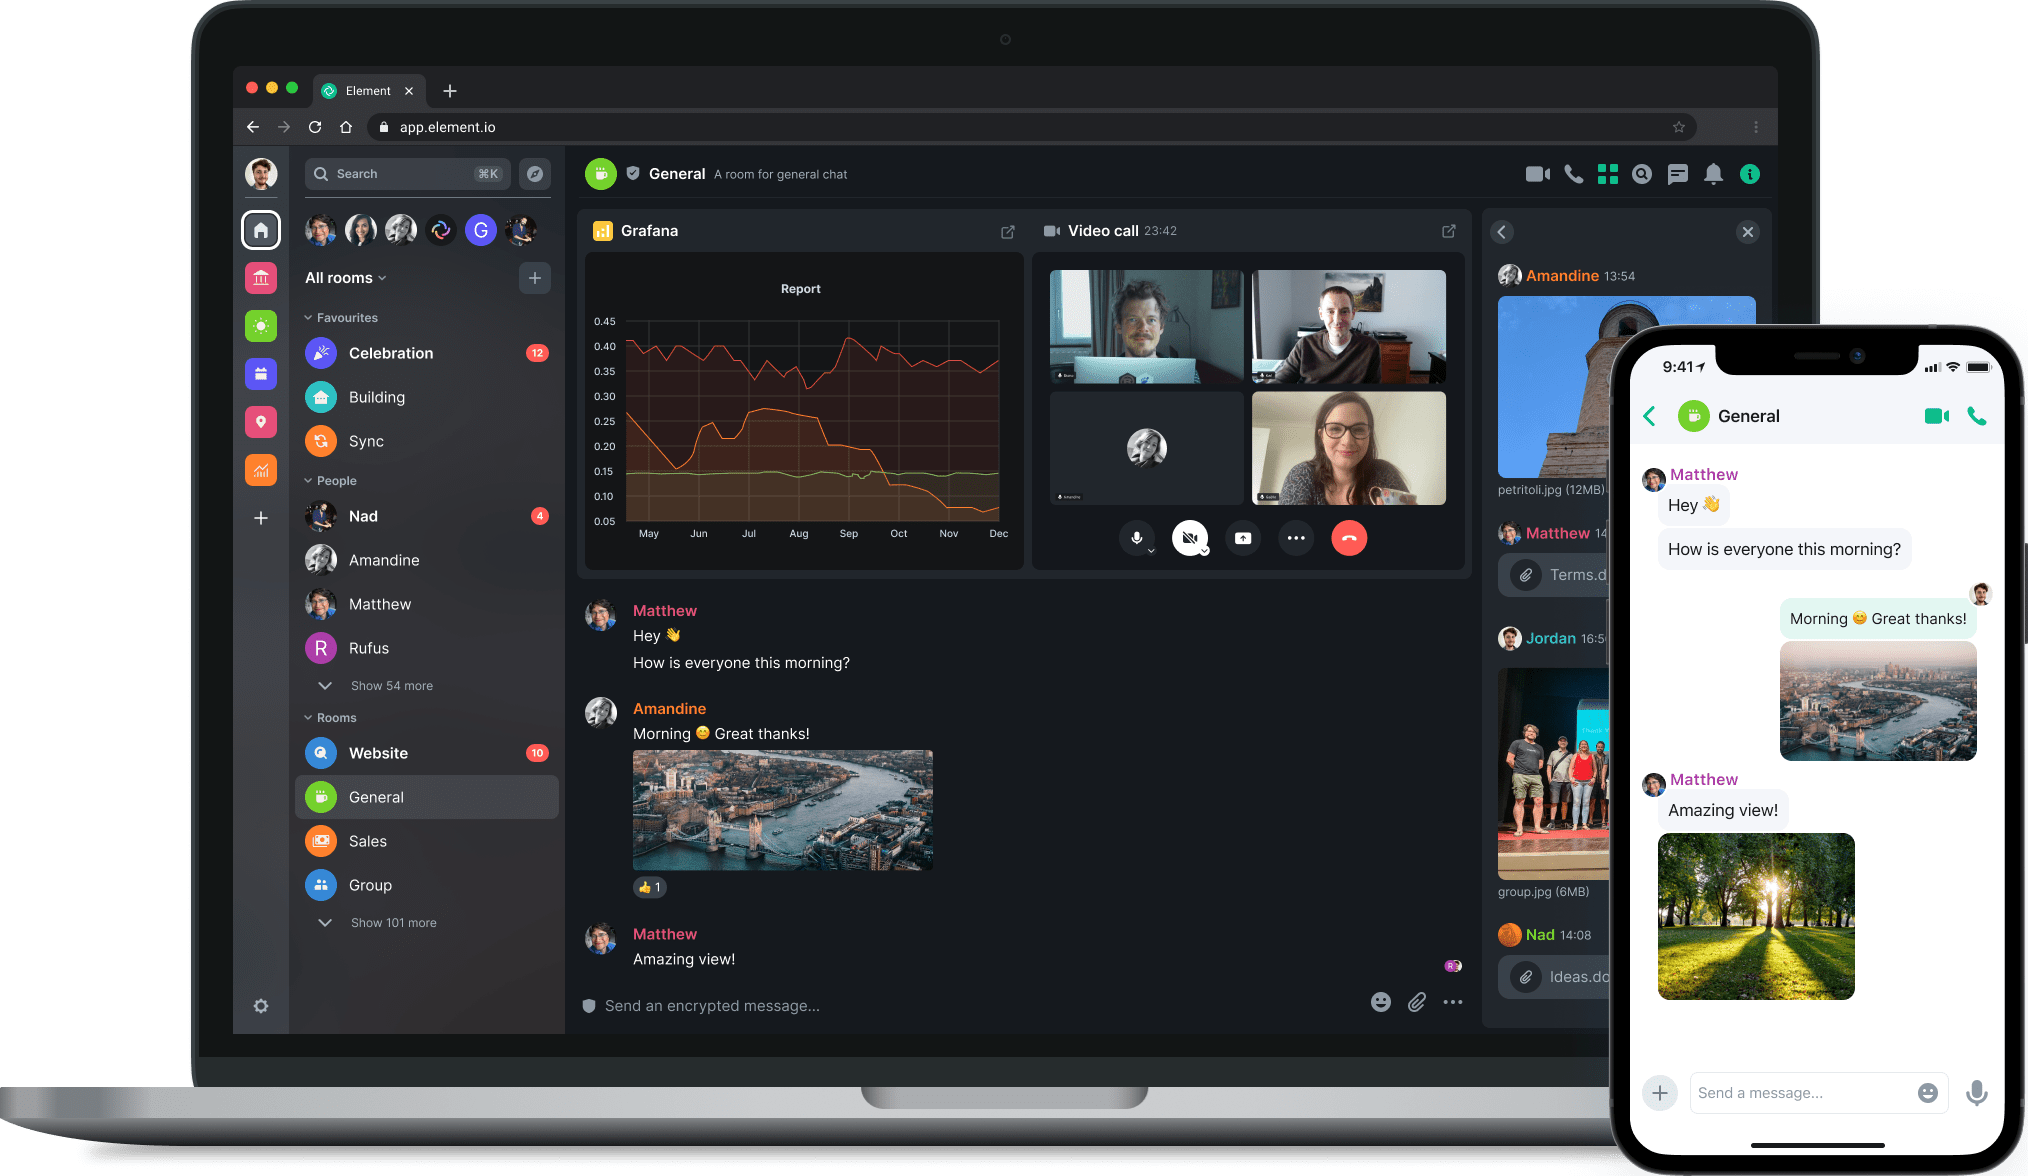Image resolution: width=2028 pixels, height=1176 pixels.
Task: Reload the page in browser
Action: [x=315, y=127]
